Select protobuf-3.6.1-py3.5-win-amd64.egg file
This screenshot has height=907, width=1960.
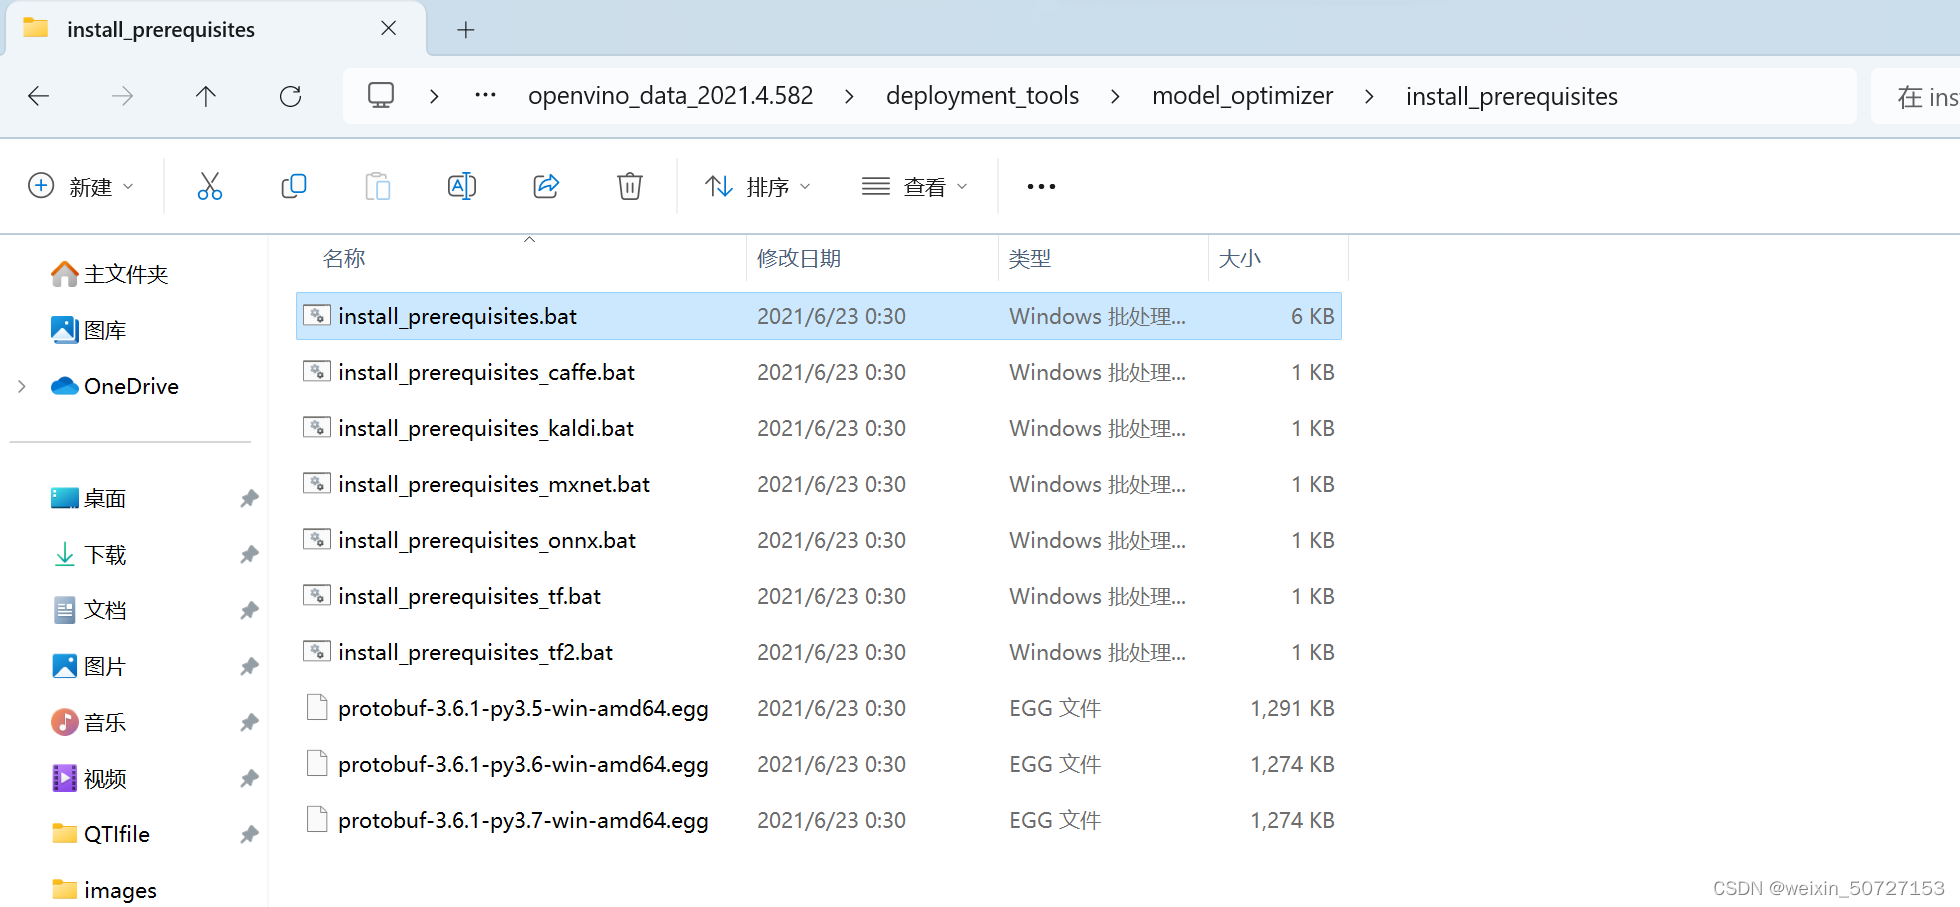point(818,708)
